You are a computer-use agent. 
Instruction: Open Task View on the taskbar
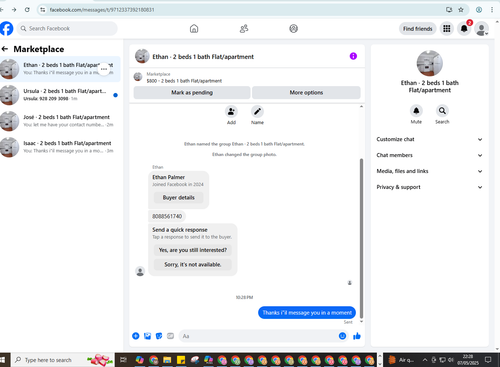click(x=123, y=360)
